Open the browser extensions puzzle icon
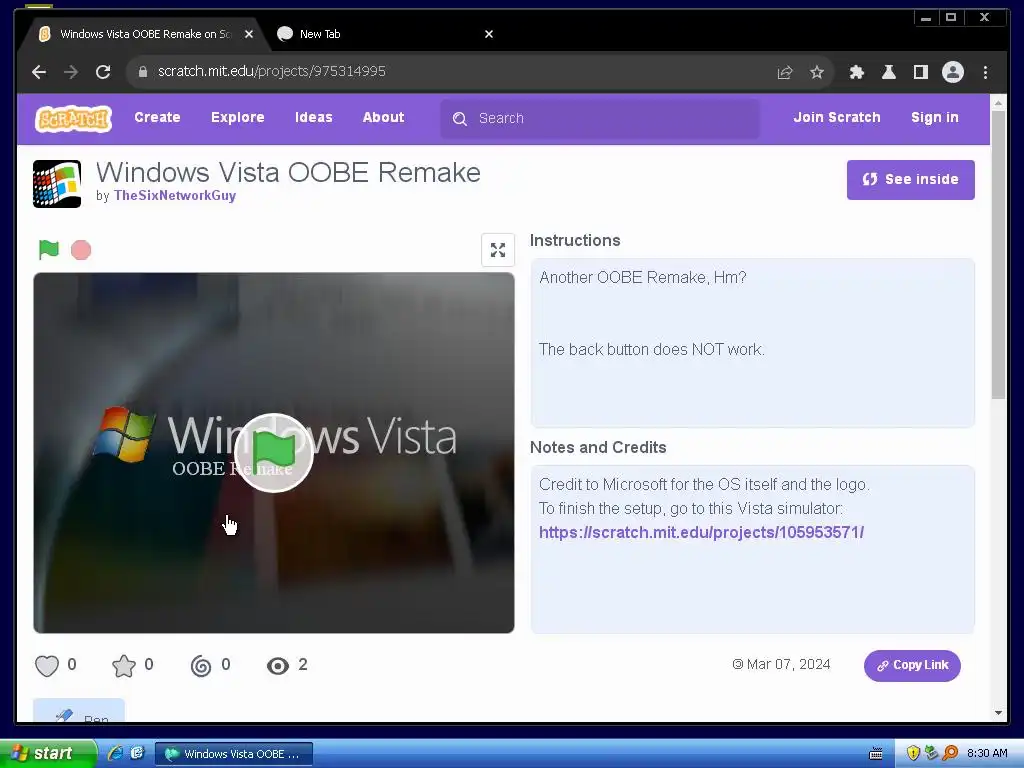Viewport: 1024px width, 768px height. (x=856, y=72)
